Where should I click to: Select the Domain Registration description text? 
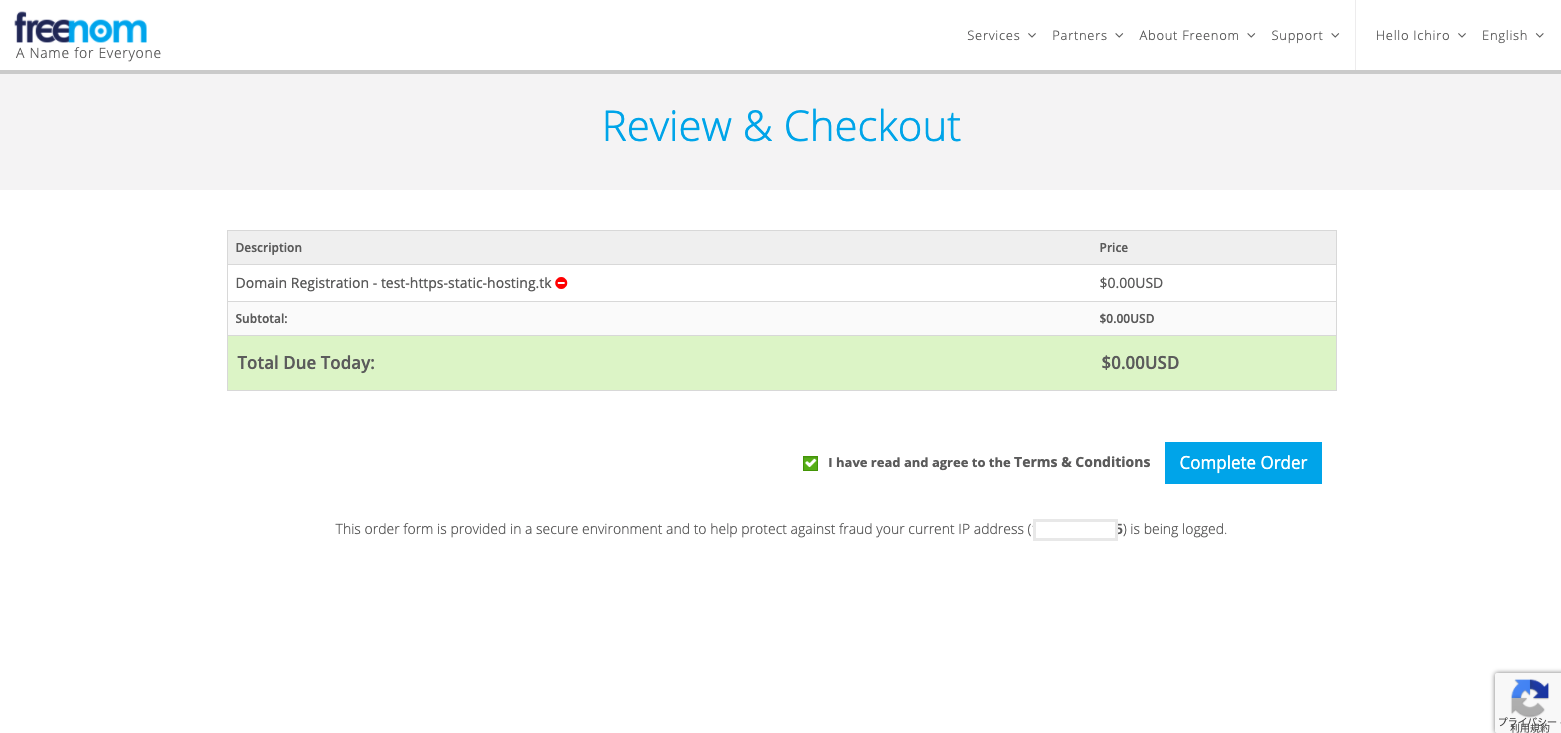point(393,283)
